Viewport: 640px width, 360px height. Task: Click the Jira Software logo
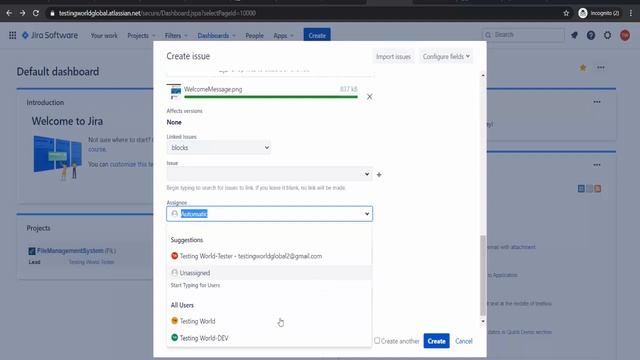pyautogui.click(x=50, y=36)
